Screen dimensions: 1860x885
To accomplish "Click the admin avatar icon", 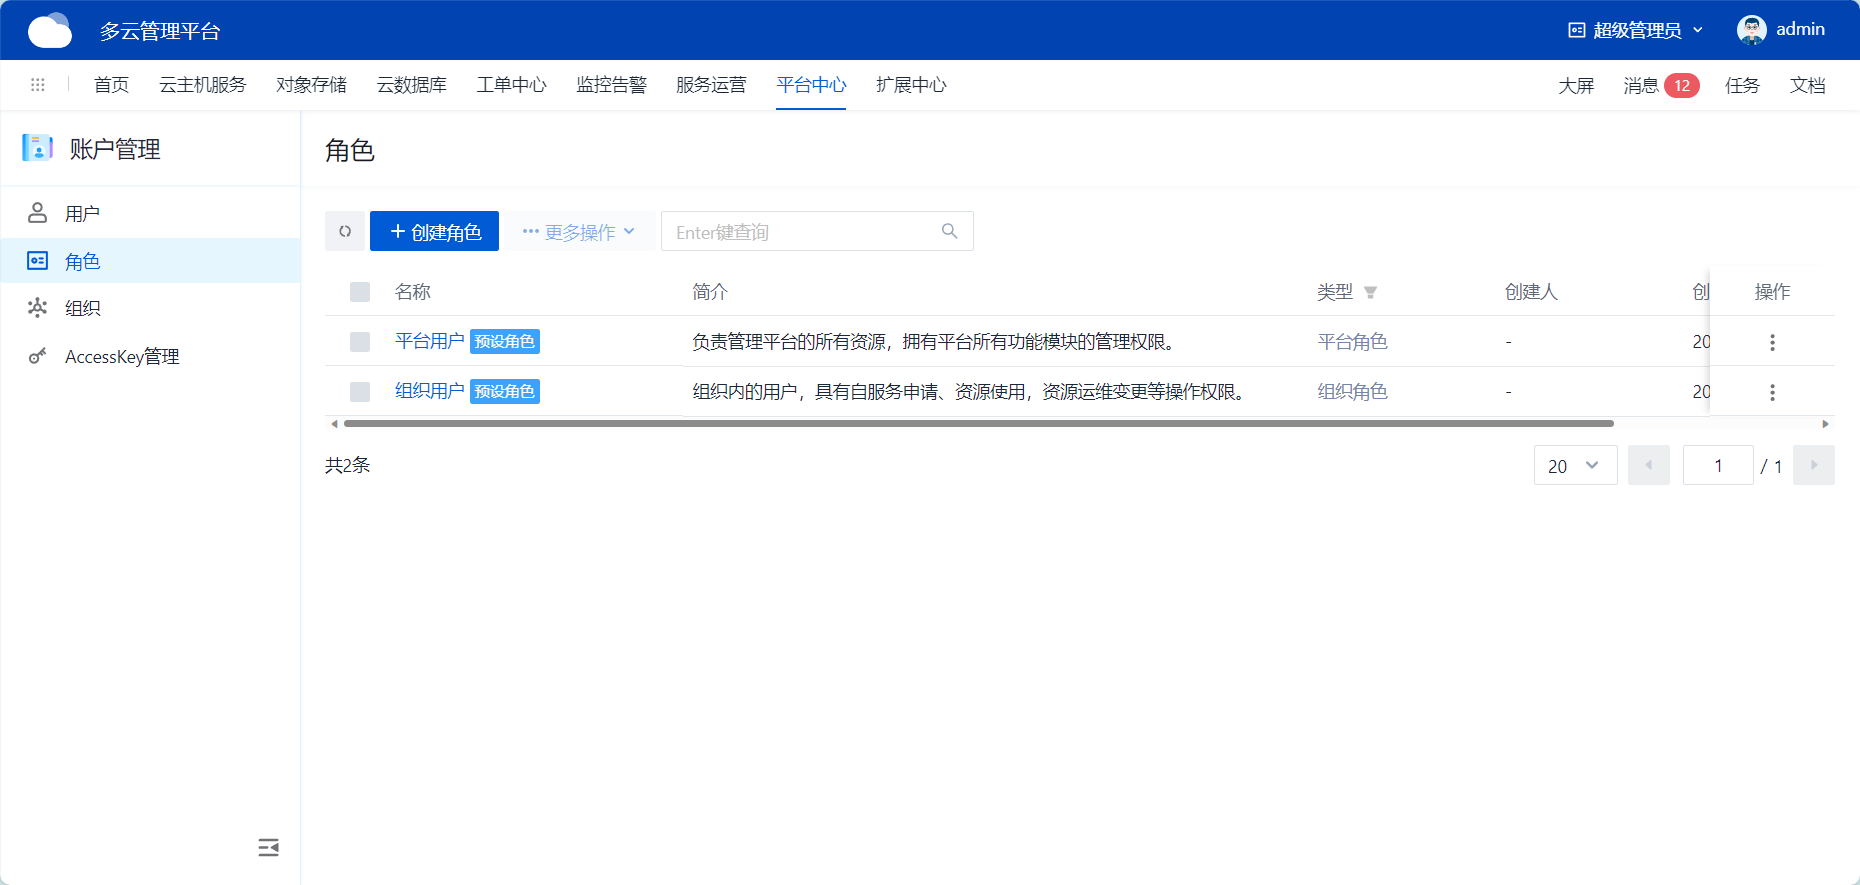I will tap(1751, 30).
